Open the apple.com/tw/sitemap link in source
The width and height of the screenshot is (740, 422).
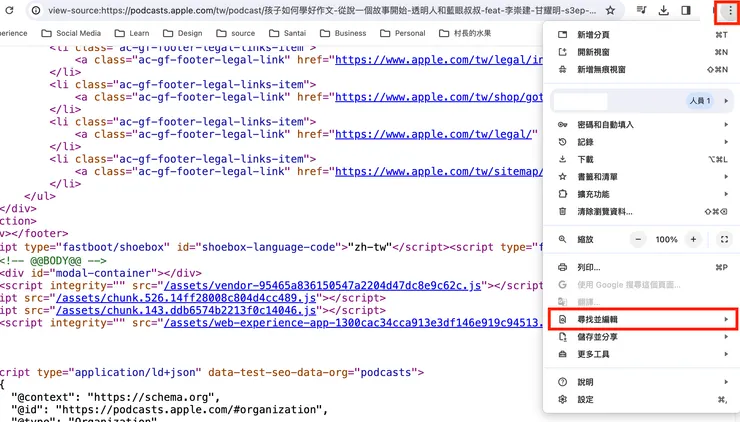pyautogui.click(x=439, y=172)
